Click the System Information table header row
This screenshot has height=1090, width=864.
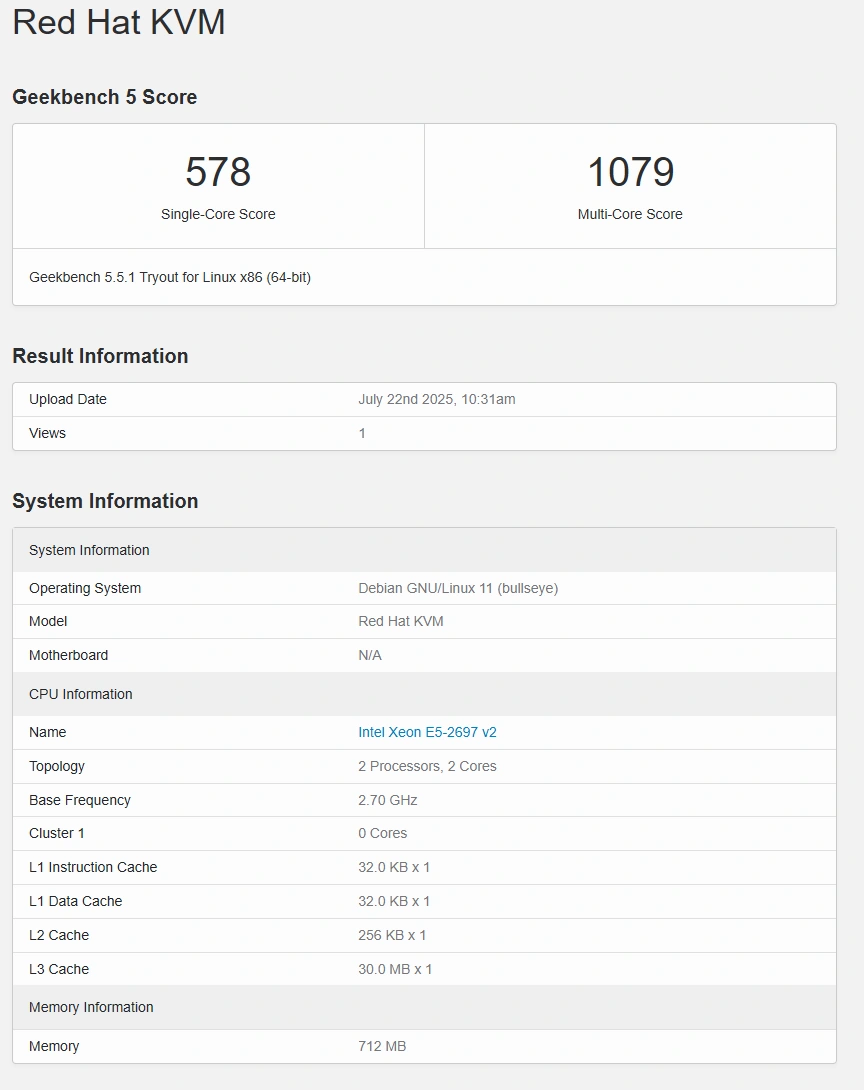click(x=424, y=550)
